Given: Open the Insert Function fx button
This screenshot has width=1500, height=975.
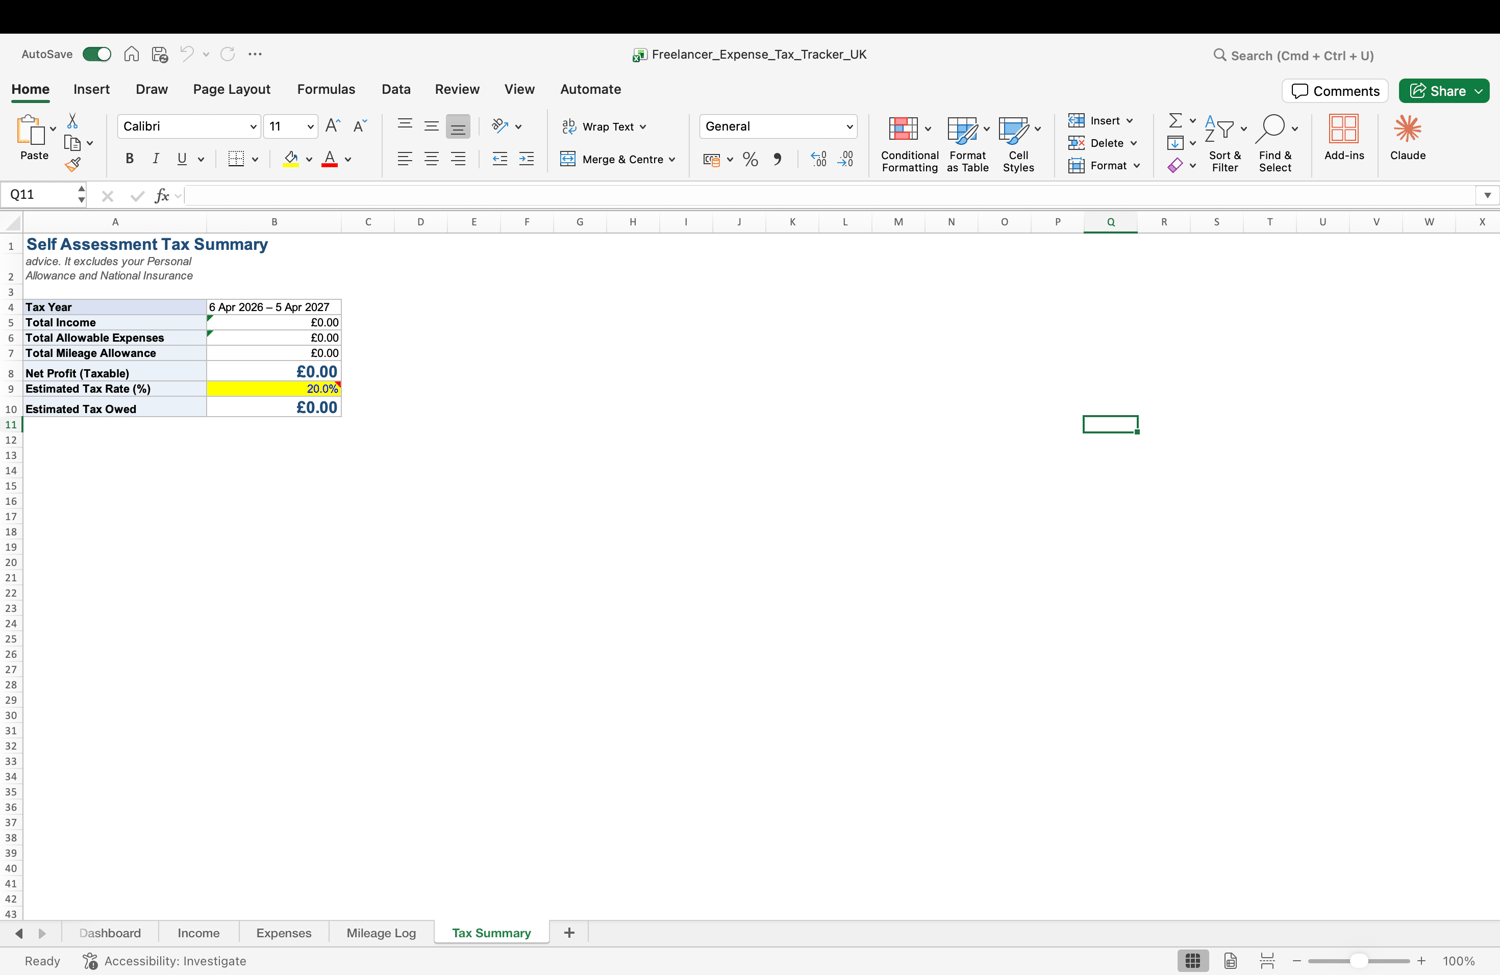Looking at the screenshot, I should pyautogui.click(x=162, y=196).
